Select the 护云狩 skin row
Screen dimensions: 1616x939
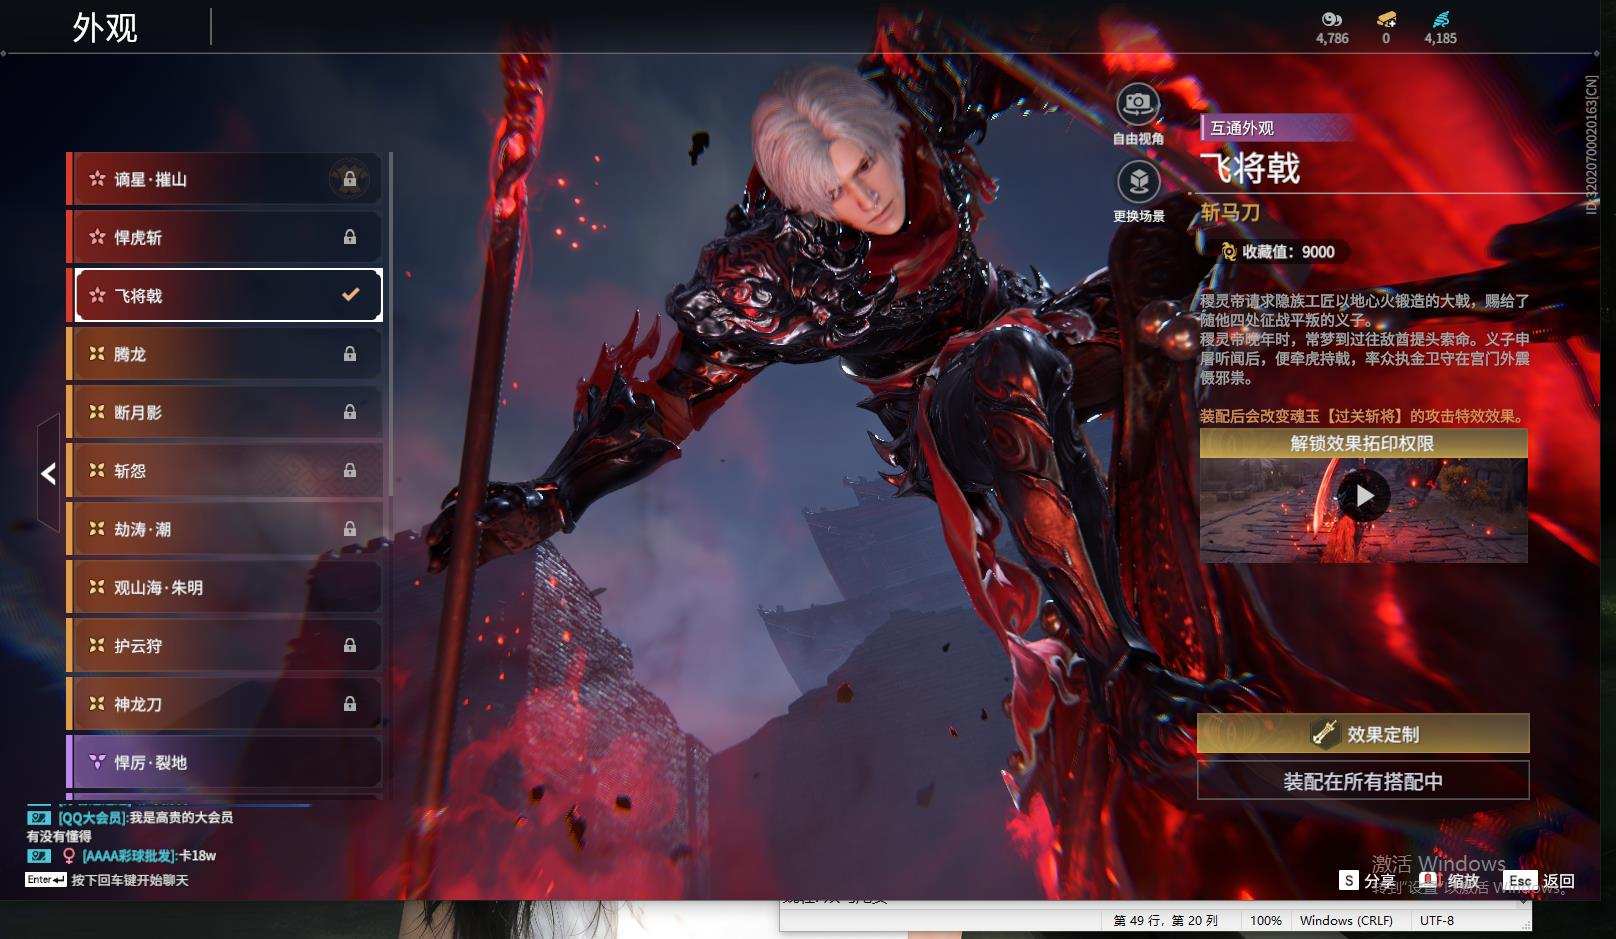[x=224, y=645]
